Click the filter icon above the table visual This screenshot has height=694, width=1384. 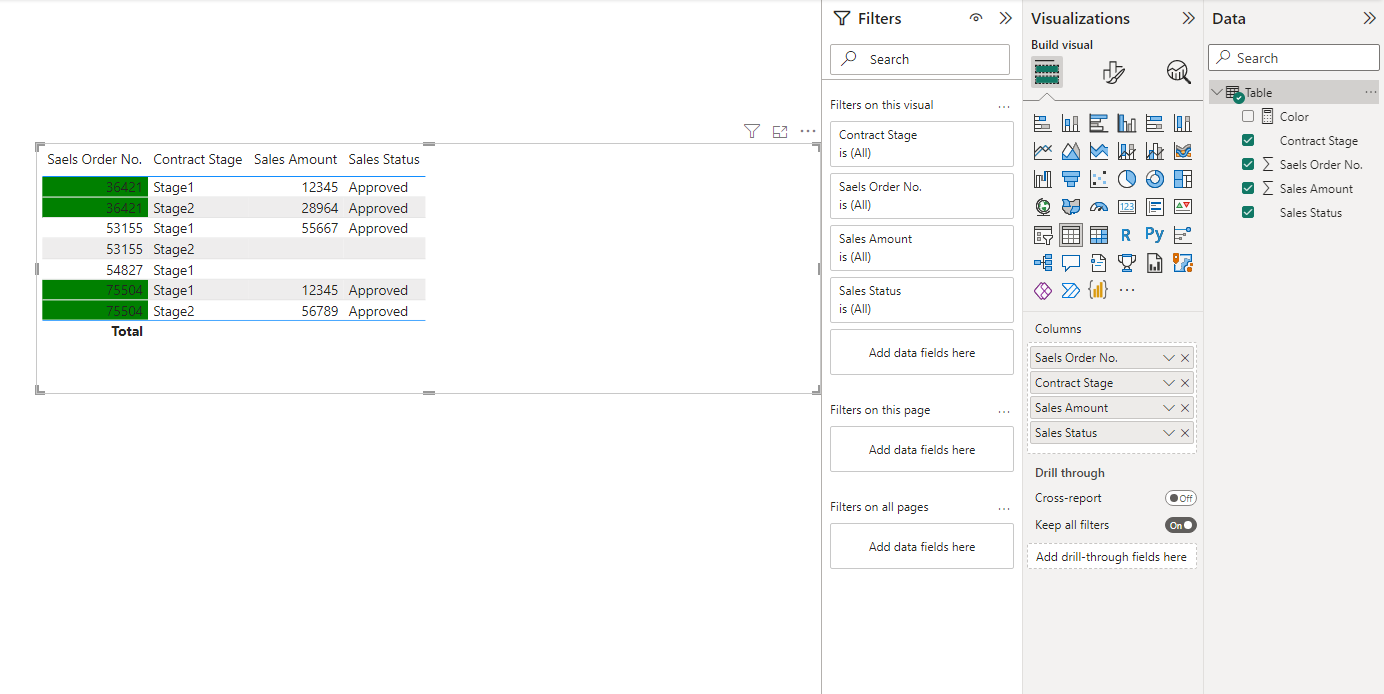[752, 132]
